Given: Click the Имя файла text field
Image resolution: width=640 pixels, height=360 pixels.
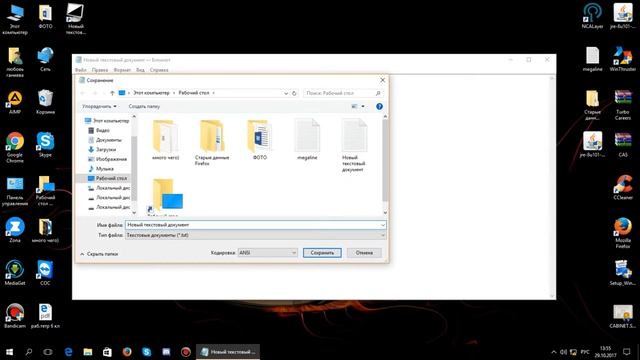Looking at the screenshot, I should [252, 225].
